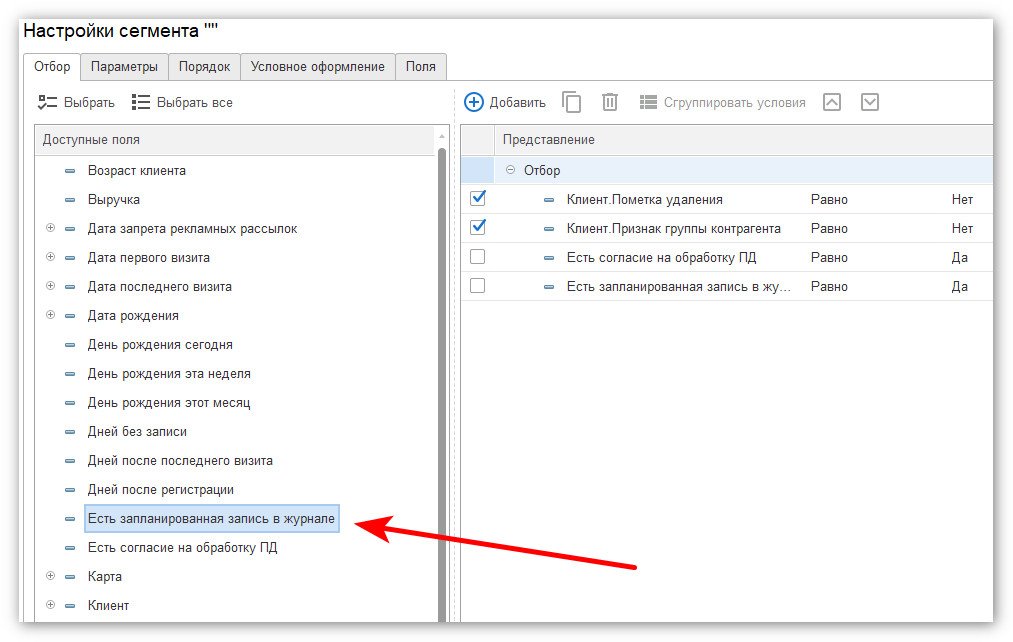The width and height of the screenshot is (1013, 642).
Task: Click the Выбрать все list icon
Action: coord(141,102)
